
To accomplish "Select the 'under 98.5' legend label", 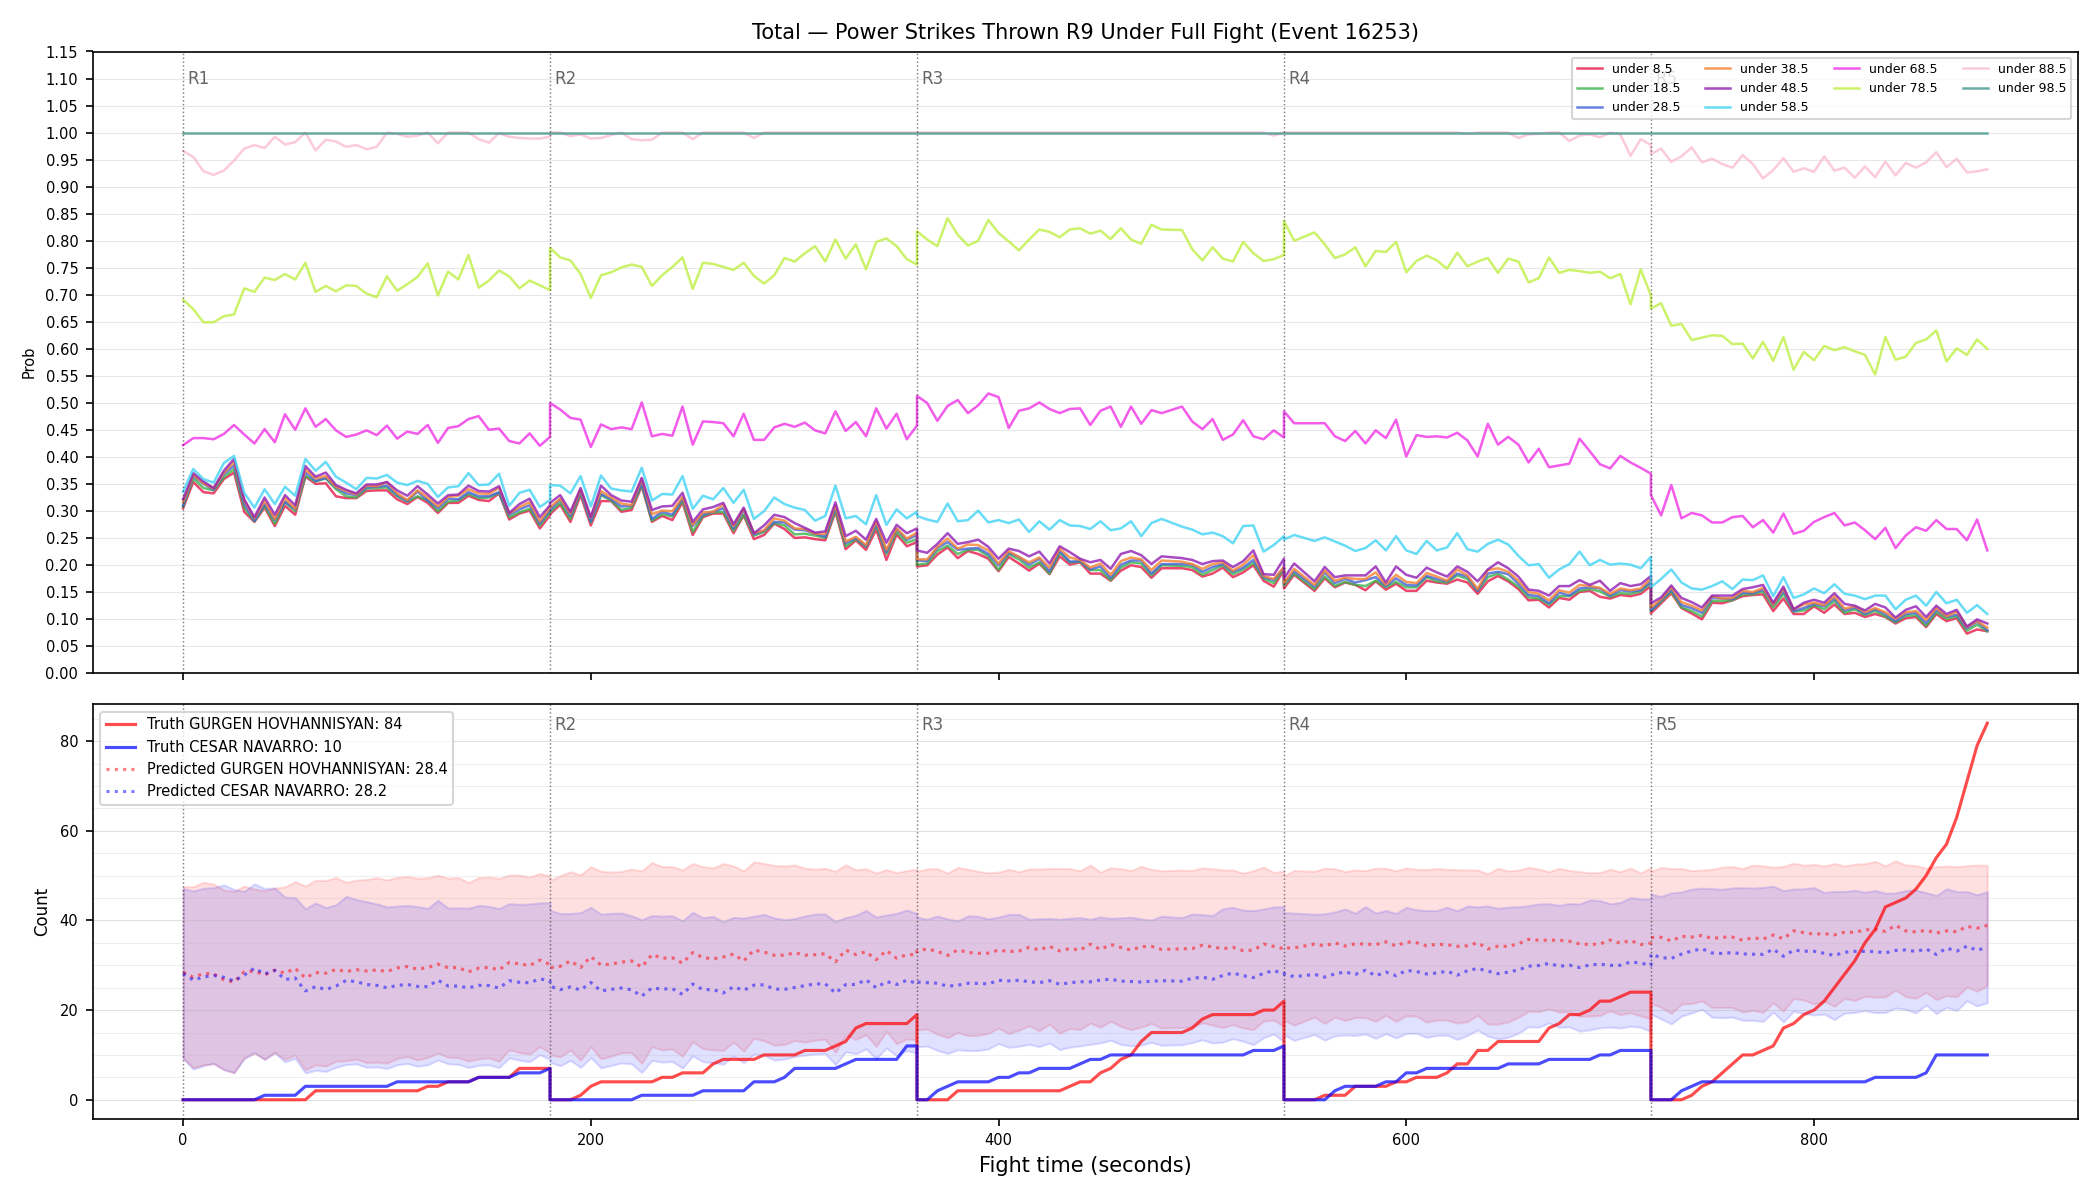I will (2032, 88).
